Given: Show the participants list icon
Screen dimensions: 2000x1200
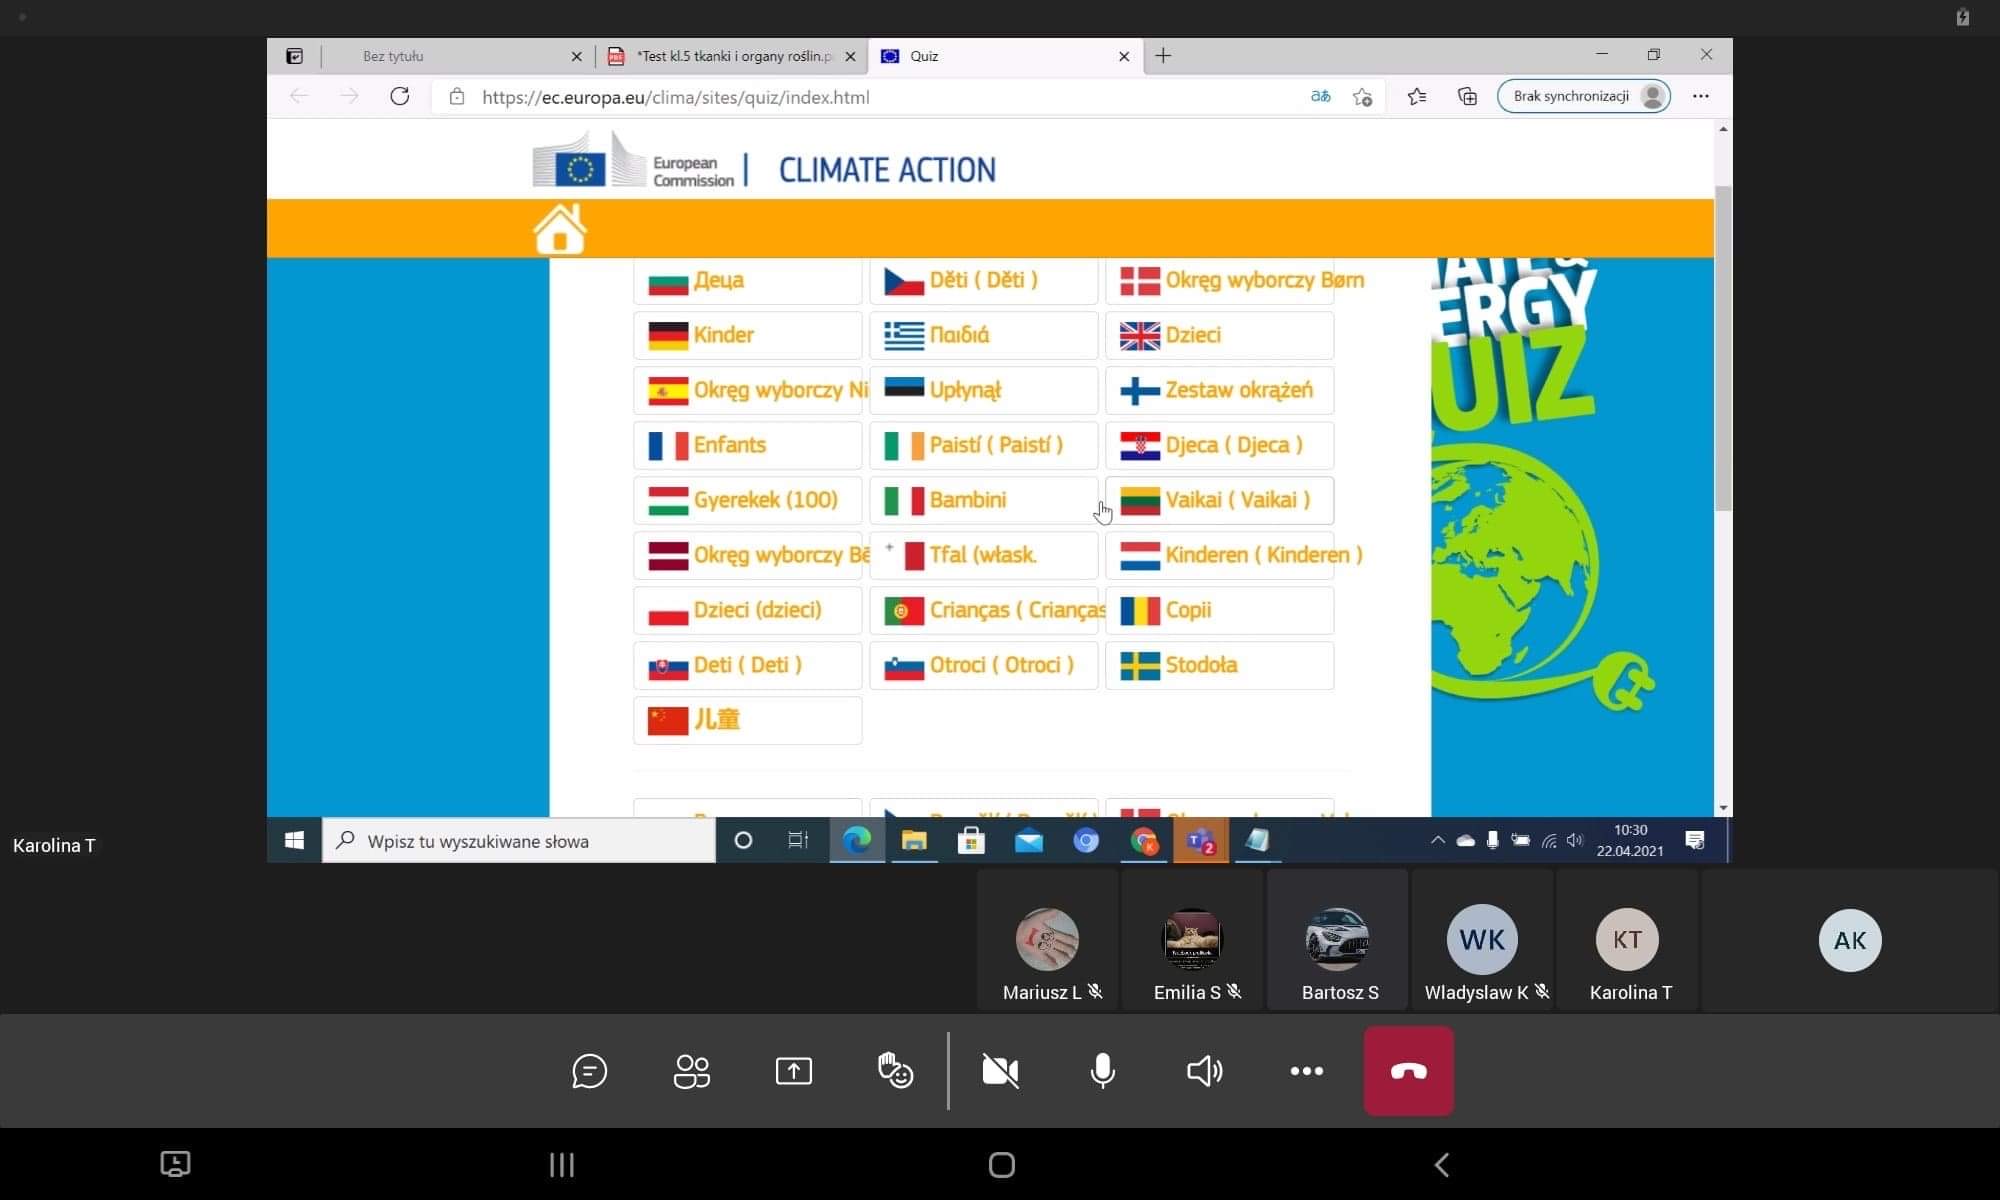Looking at the screenshot, I should tap(692, 1071).
